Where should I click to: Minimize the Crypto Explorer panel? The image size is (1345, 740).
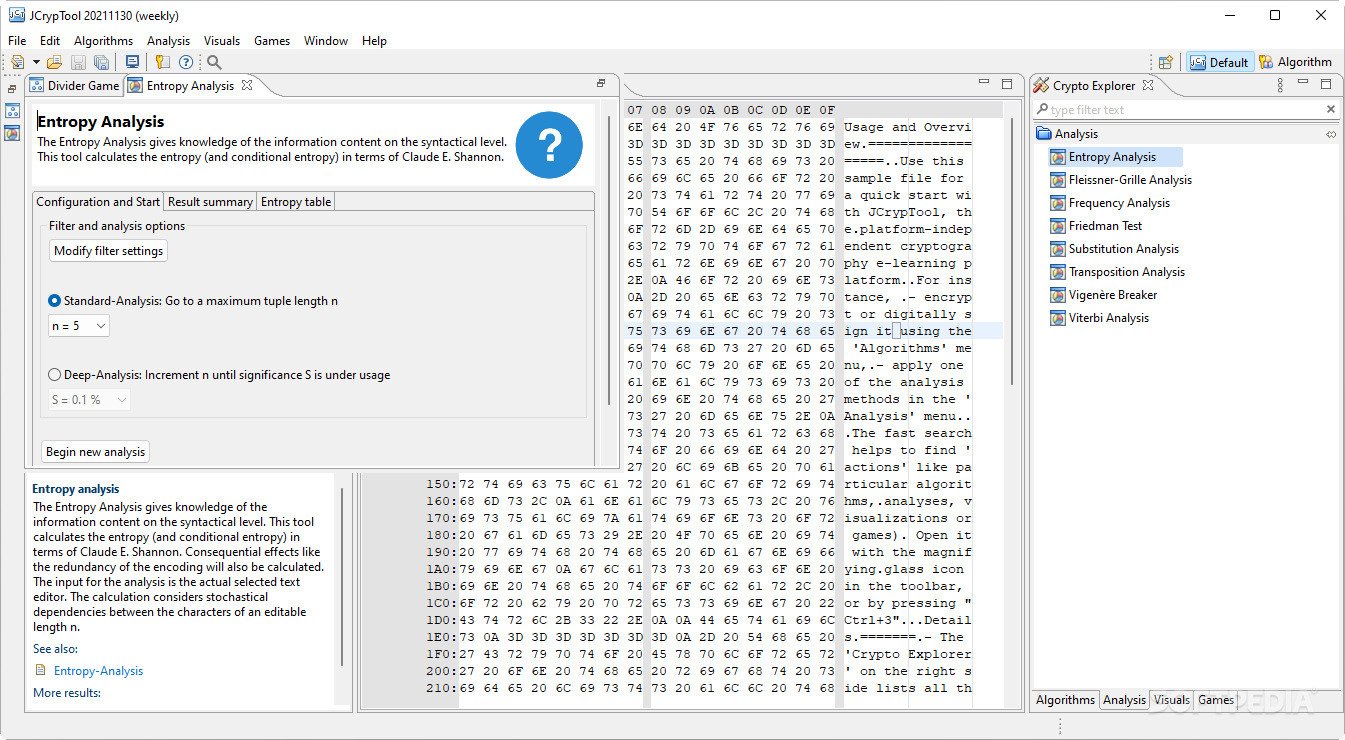[x=1303, y=84]
